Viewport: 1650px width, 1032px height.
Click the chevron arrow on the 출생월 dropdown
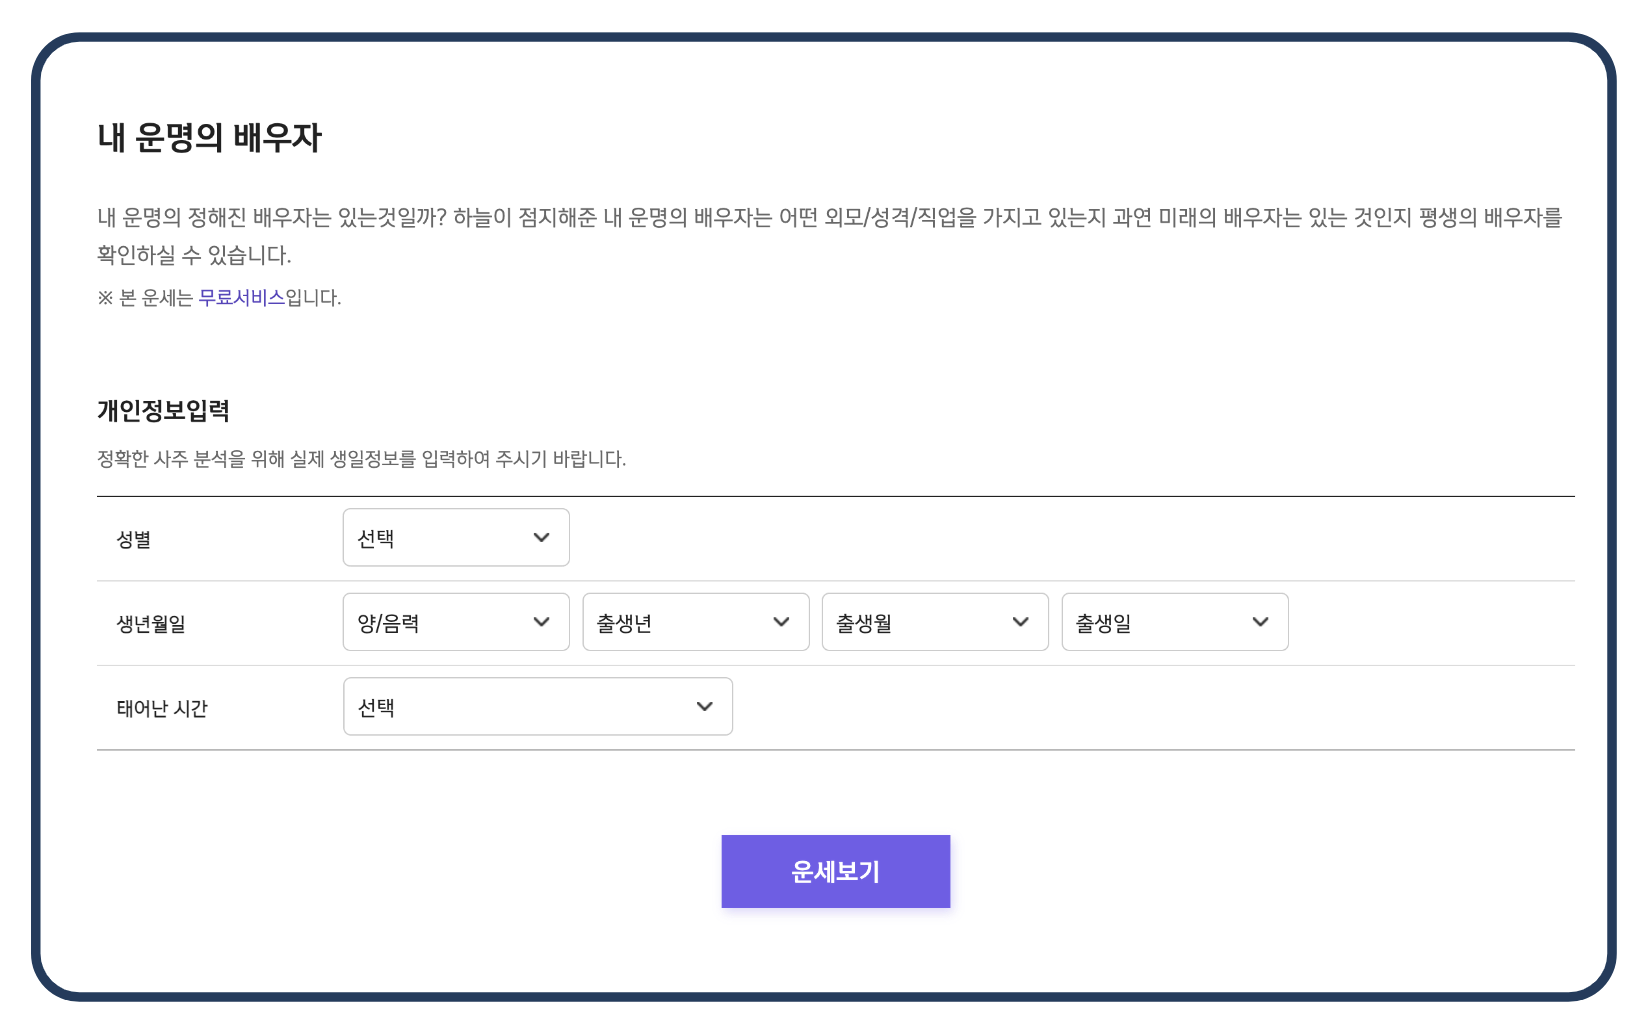click(x=1020, y=621)
